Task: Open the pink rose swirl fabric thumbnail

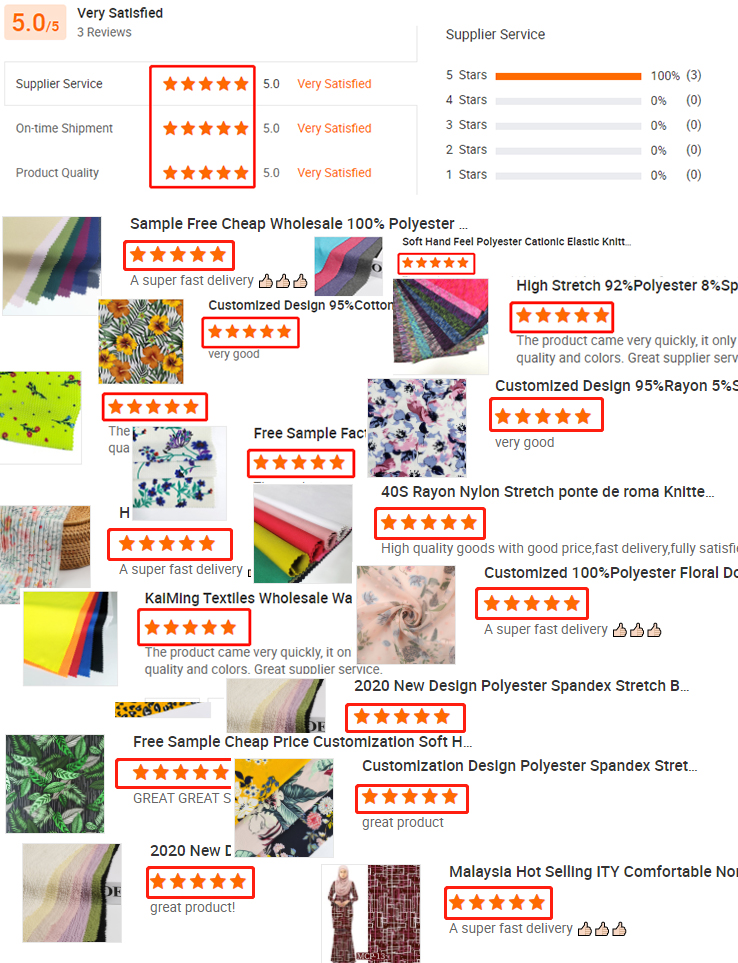Action: click(x=406, y=615)
